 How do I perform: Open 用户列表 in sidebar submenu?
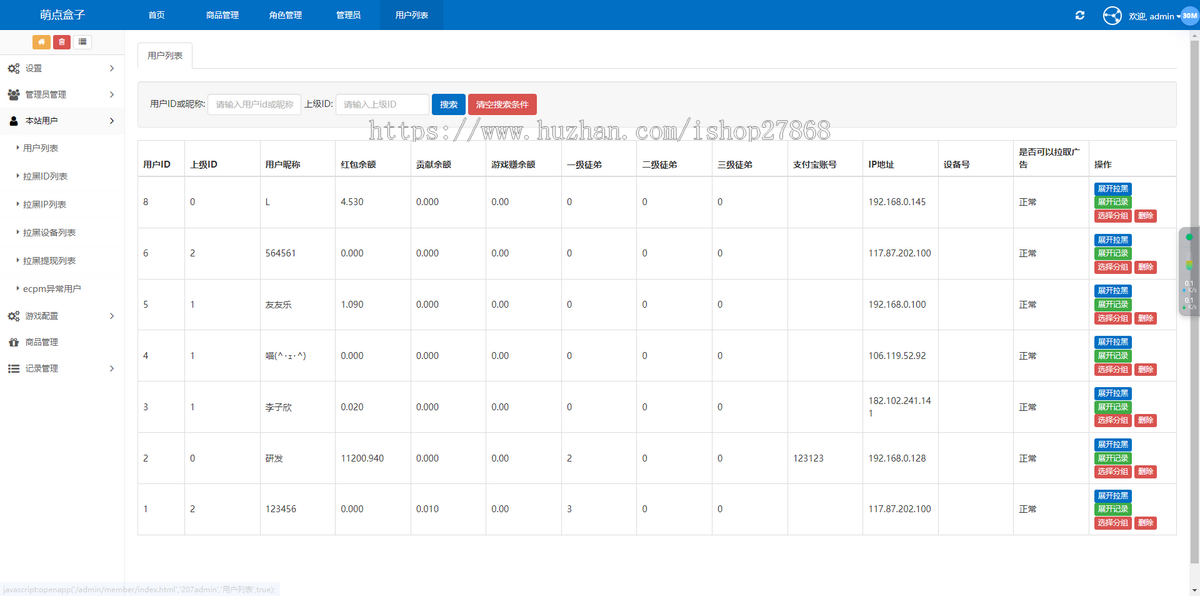pyautogui.click(x=41, y=148)
